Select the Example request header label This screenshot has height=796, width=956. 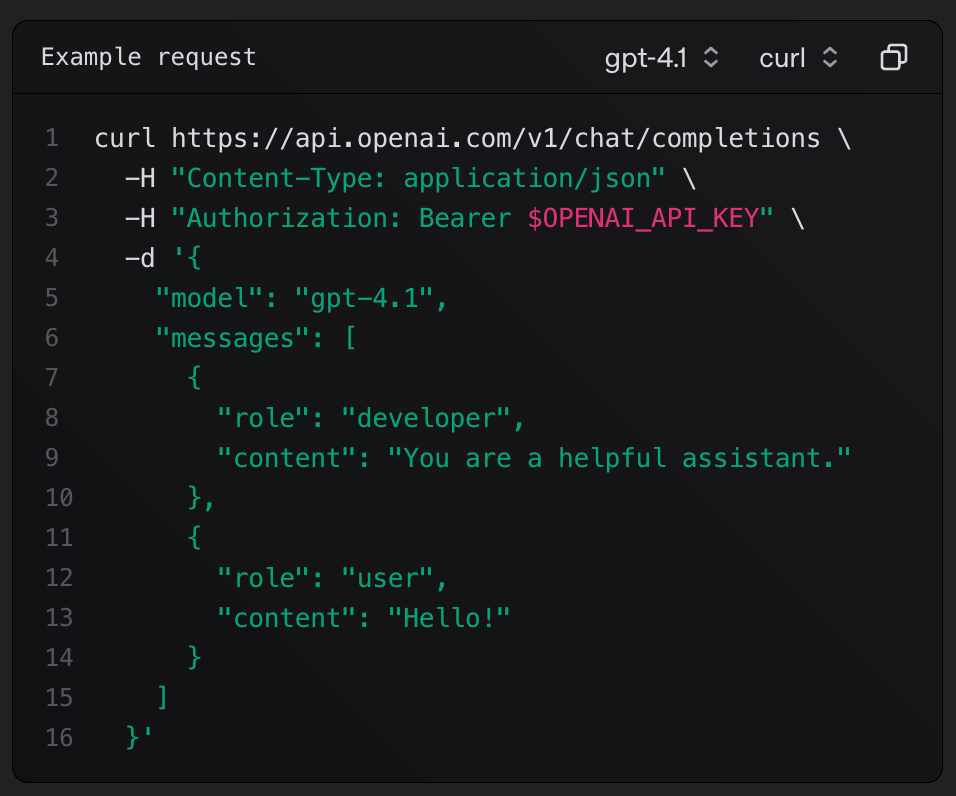coord(147,57)
